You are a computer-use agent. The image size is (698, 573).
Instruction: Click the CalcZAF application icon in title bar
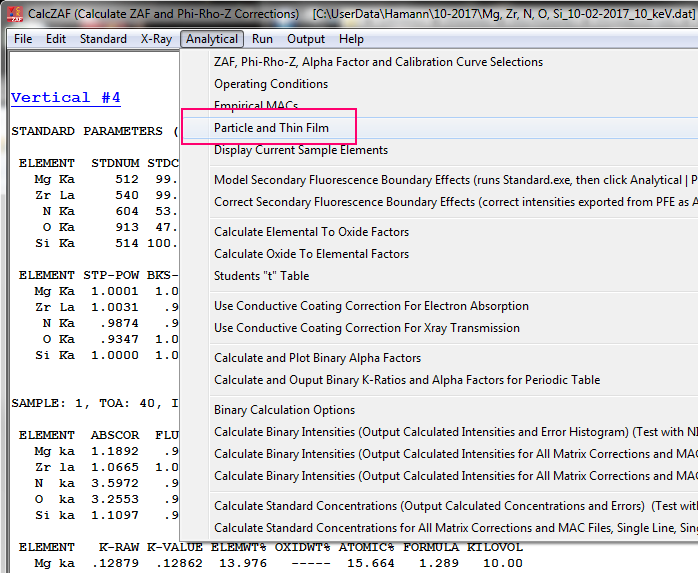coord(13,14)
